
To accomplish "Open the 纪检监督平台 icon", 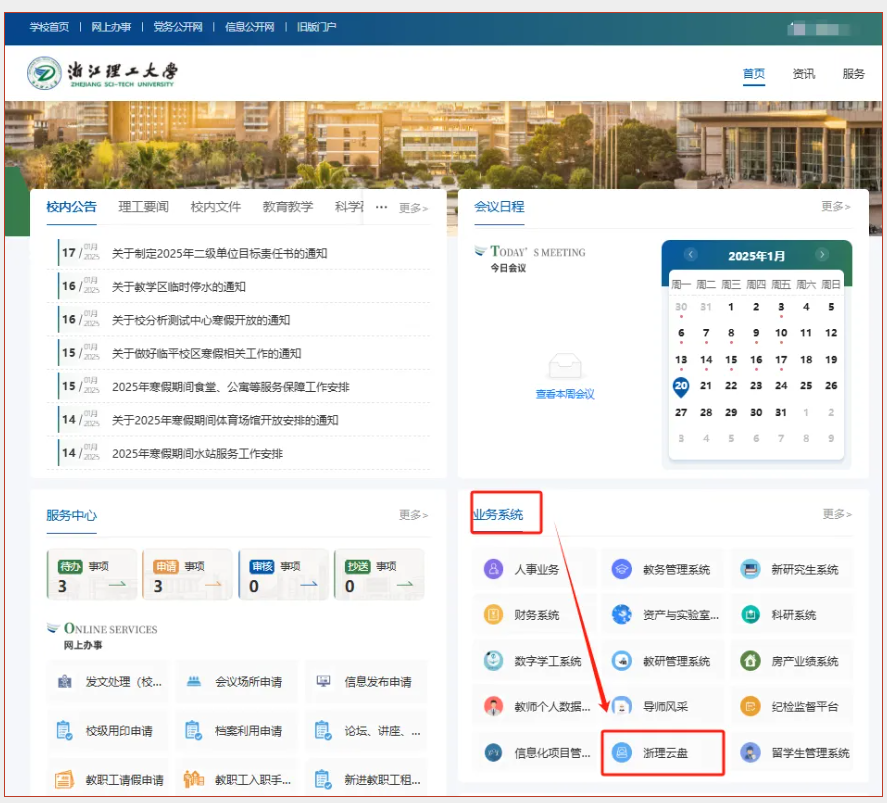I will pos(751,707).
